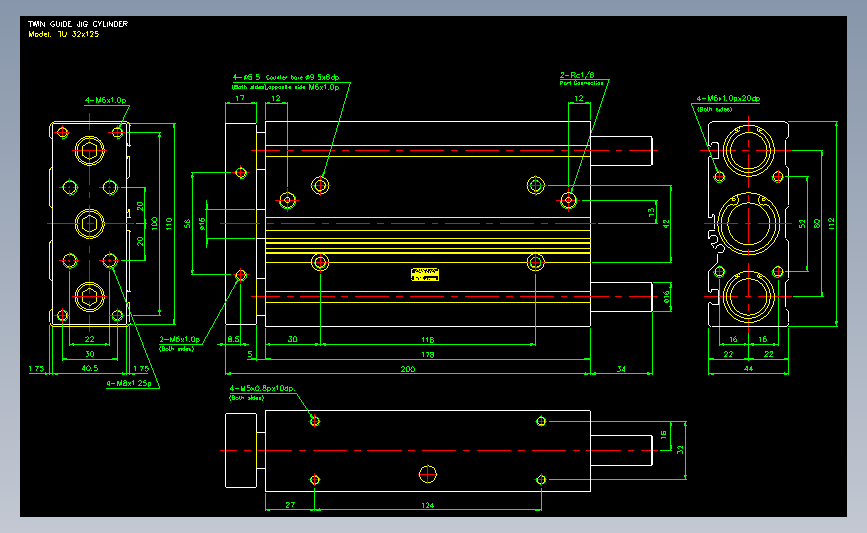Select the 4-M6x1.0p callout label
Image resolution: width=867 pixels, height=533 pixels.
[106, 100]
